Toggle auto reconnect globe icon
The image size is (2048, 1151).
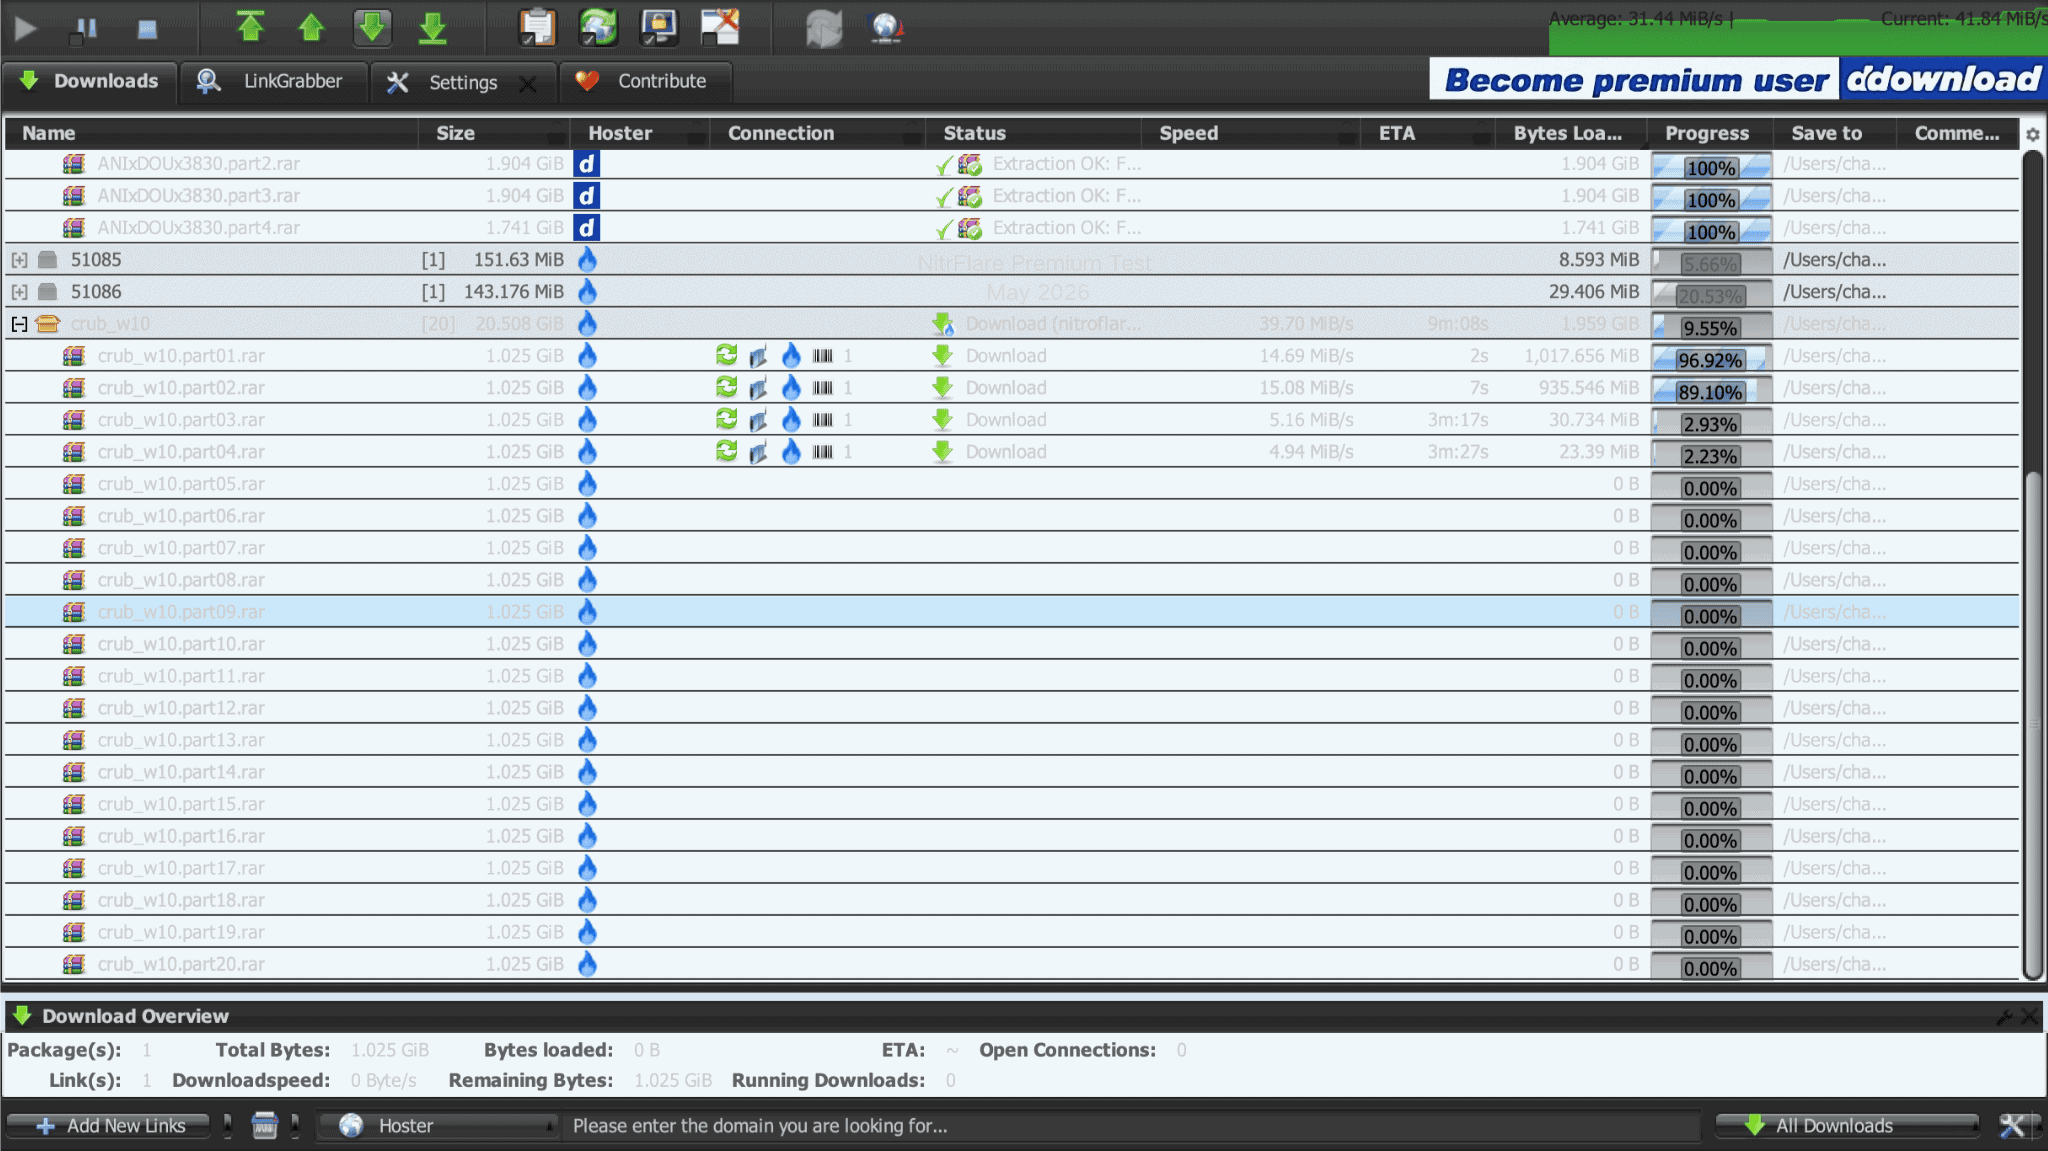598,27
